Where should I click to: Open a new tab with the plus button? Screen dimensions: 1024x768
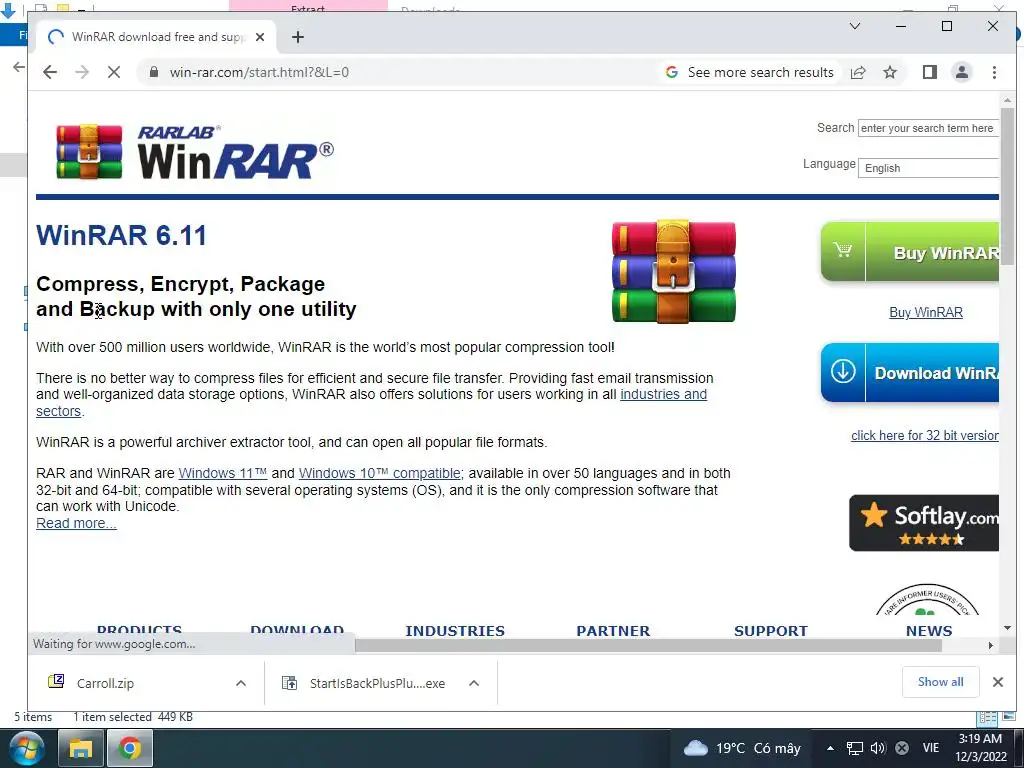tap(298, 37)
